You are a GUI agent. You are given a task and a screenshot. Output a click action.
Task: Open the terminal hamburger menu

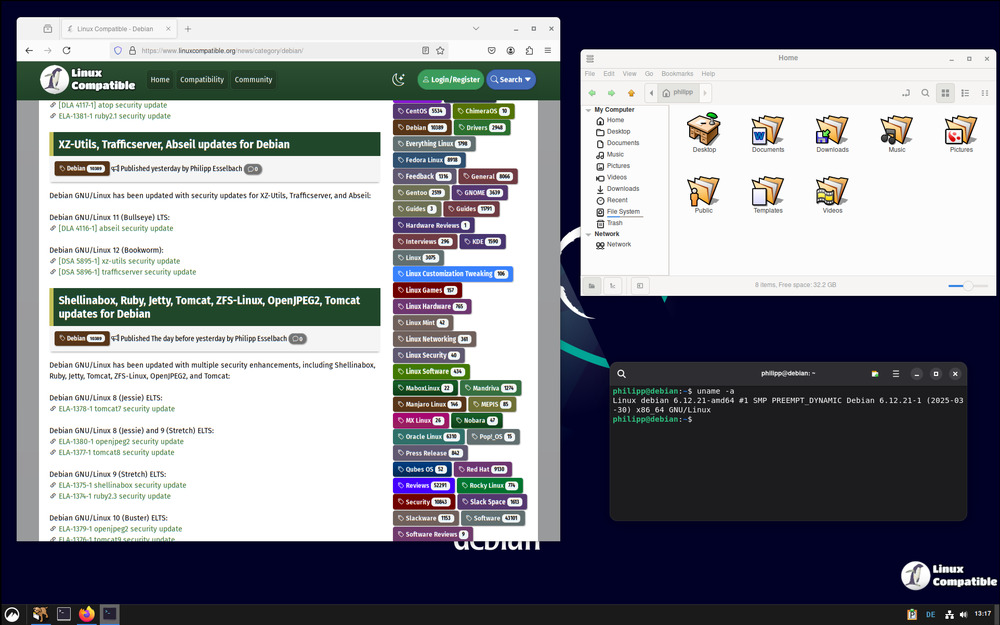point(895,373)
